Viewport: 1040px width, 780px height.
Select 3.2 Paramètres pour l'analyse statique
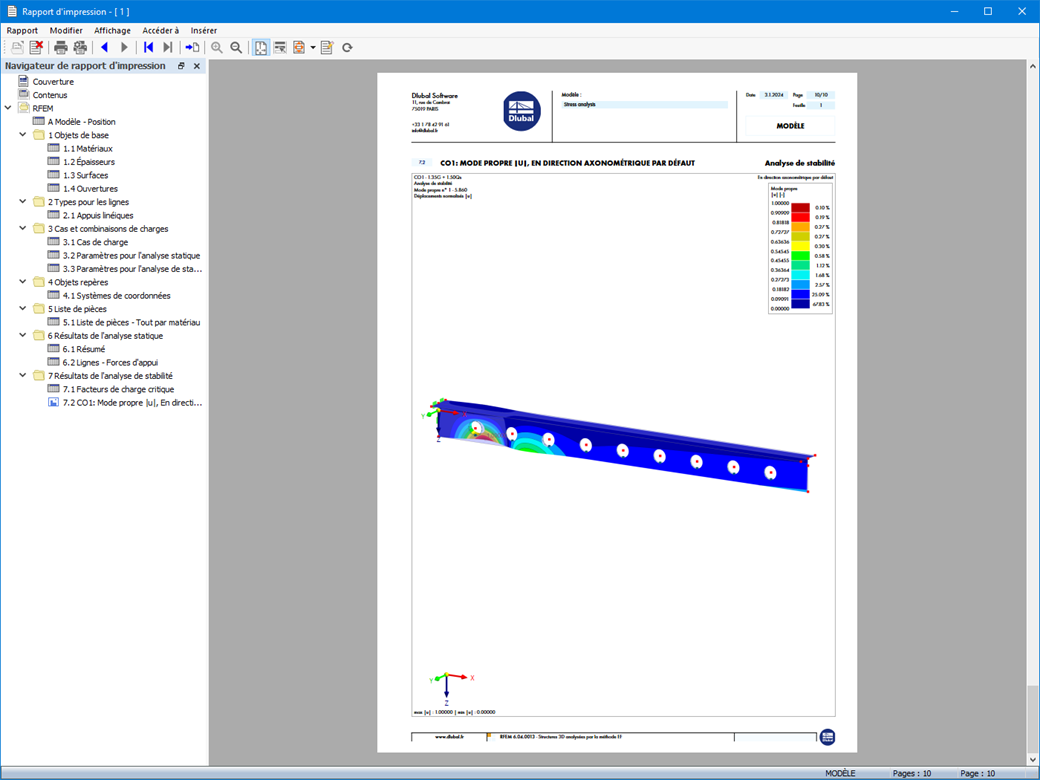coord(131,255)
